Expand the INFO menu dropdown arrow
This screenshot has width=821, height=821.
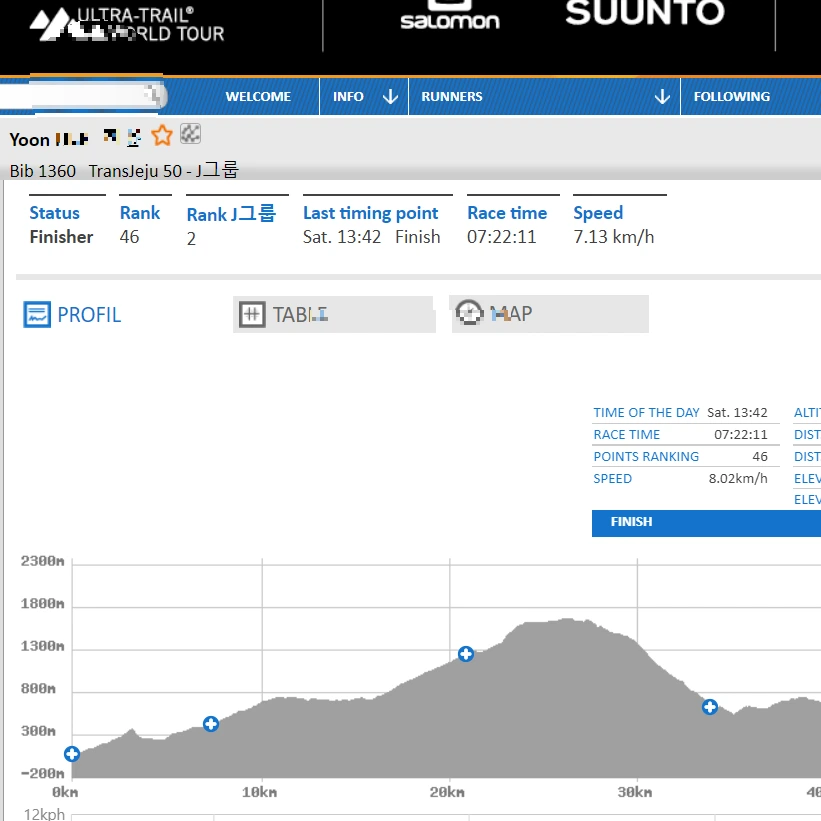click(390, 97)
